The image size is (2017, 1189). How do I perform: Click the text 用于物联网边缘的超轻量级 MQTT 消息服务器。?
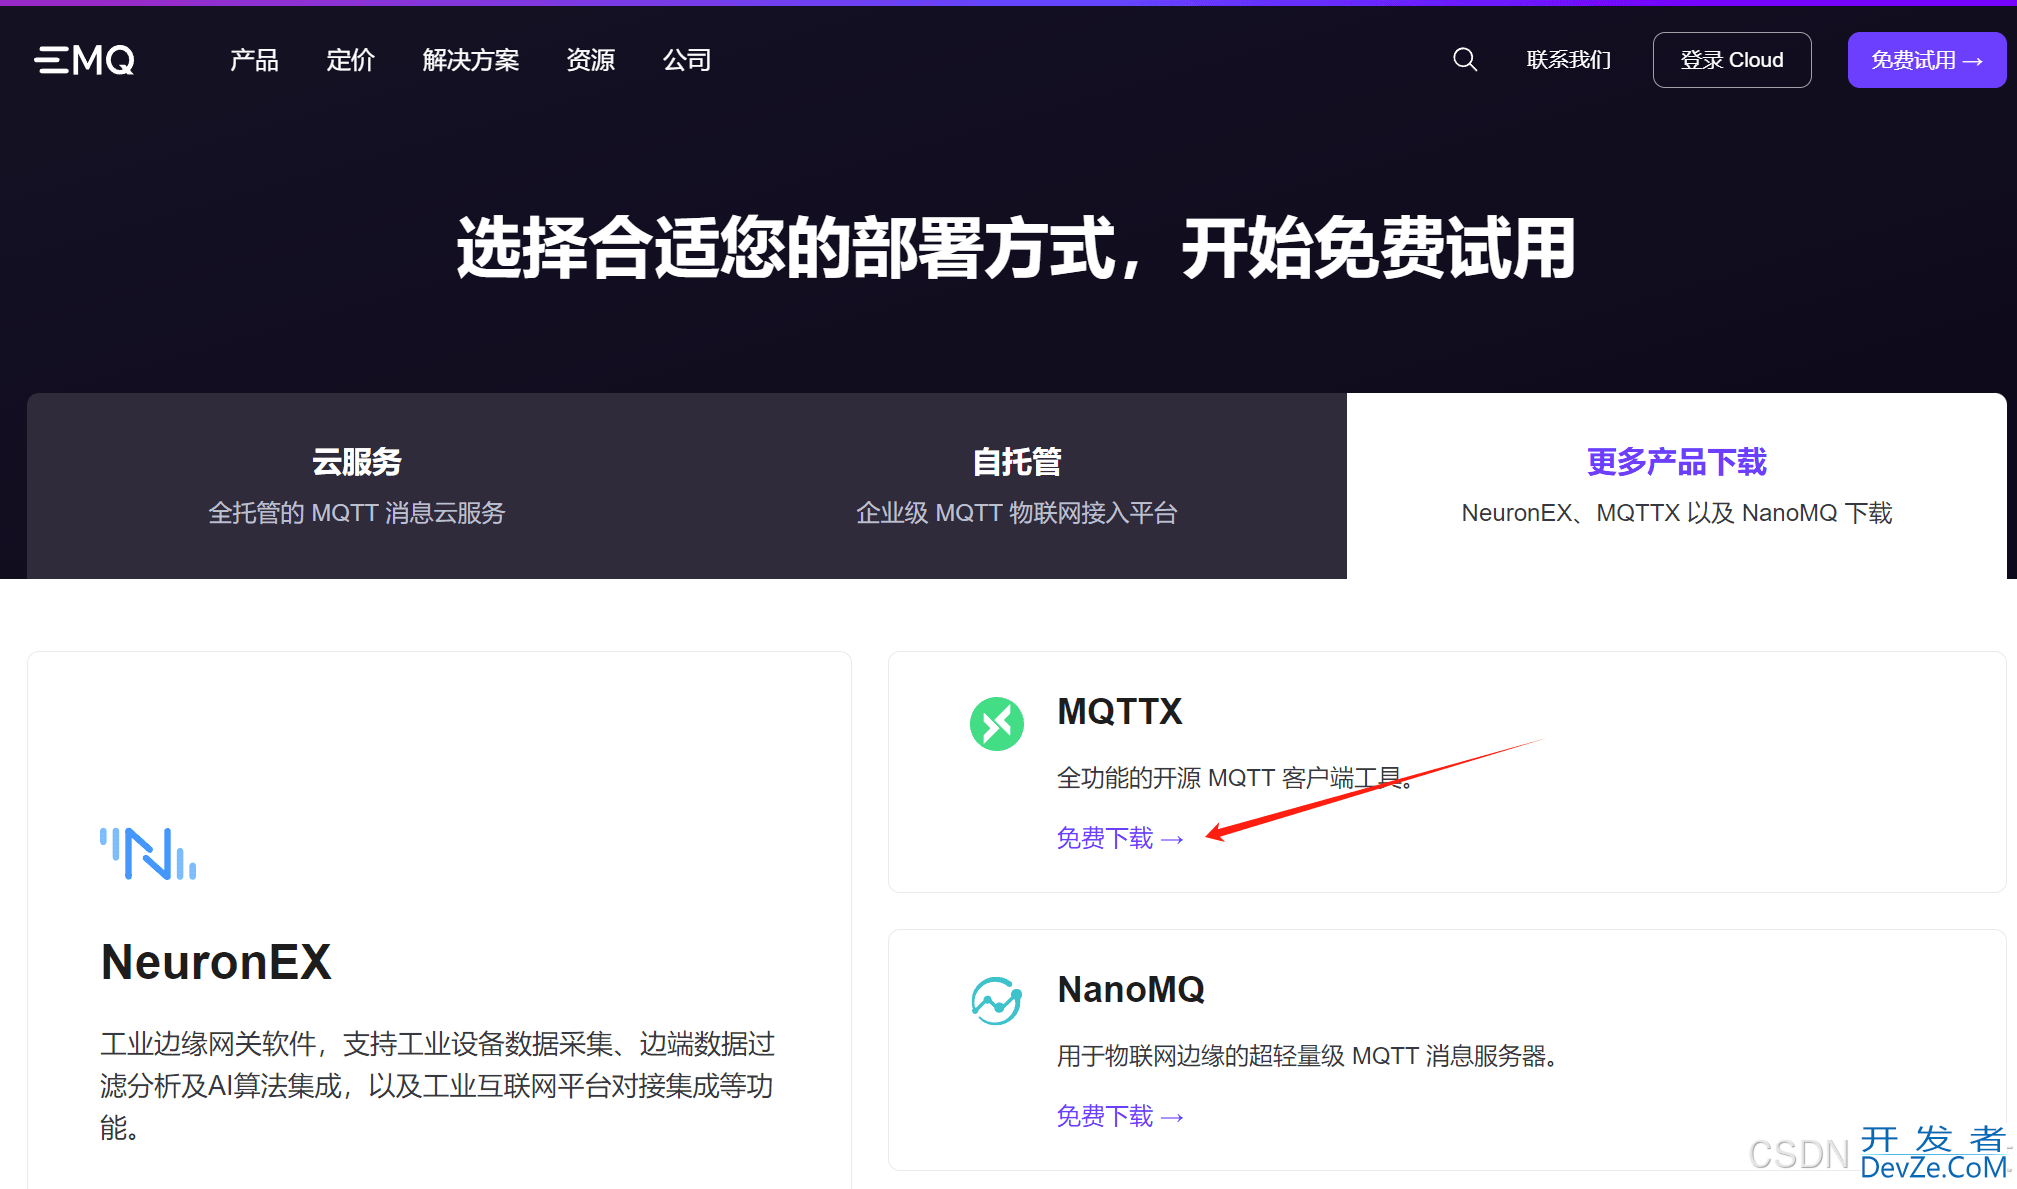[x=1308, y=1056]
